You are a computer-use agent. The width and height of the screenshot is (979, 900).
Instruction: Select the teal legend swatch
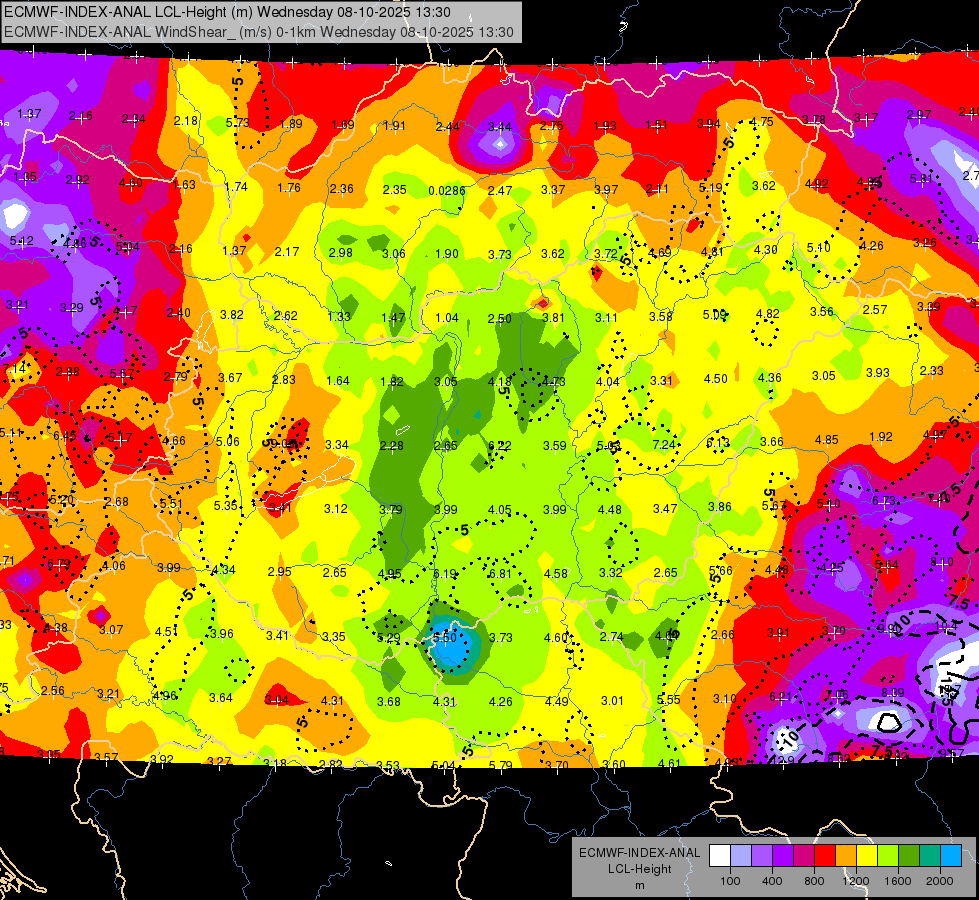coord(930,855)
